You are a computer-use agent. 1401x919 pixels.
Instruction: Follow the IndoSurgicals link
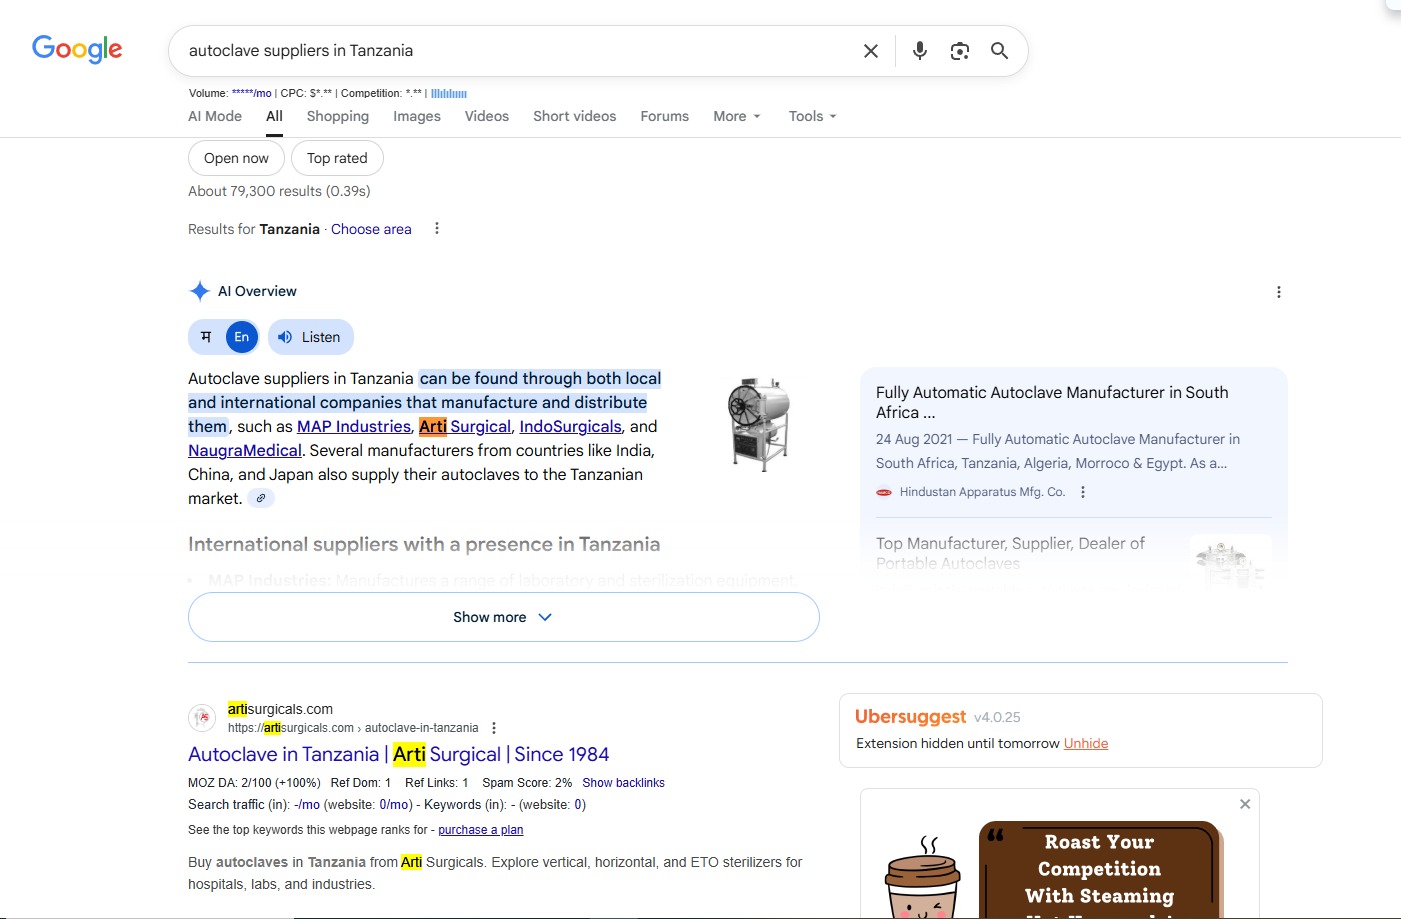[x=570, y=426]
